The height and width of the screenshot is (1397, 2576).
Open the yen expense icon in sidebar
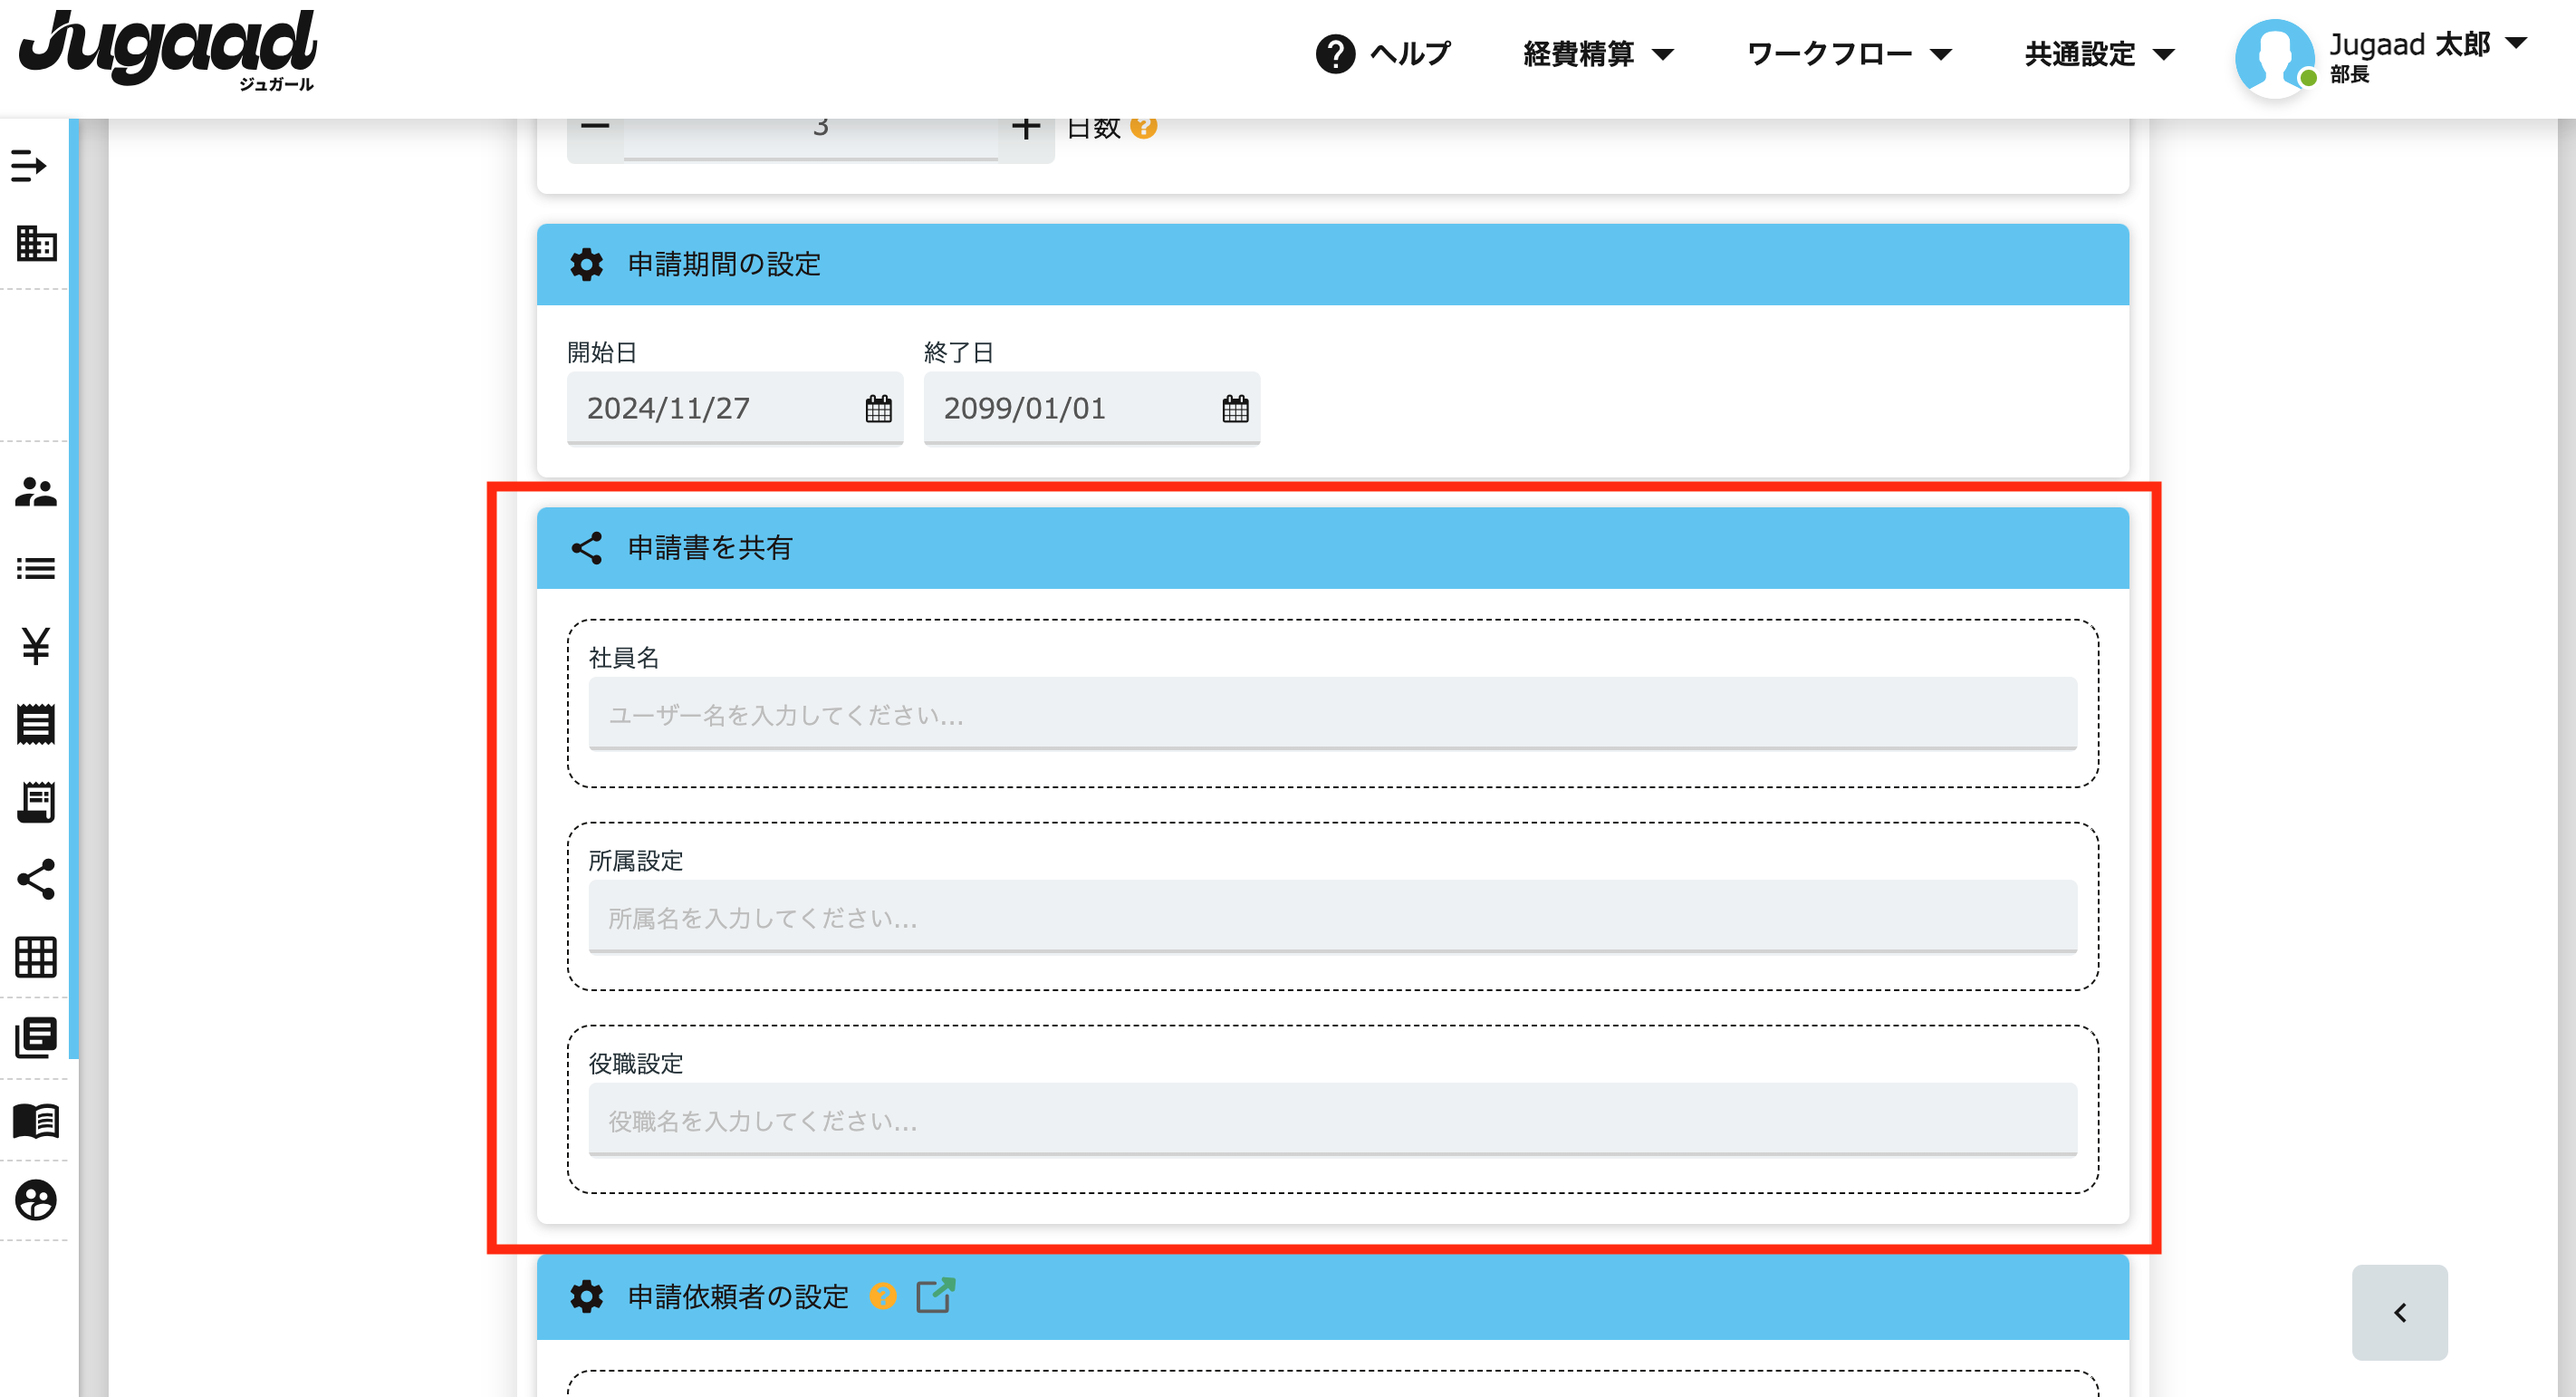(36, 646)
